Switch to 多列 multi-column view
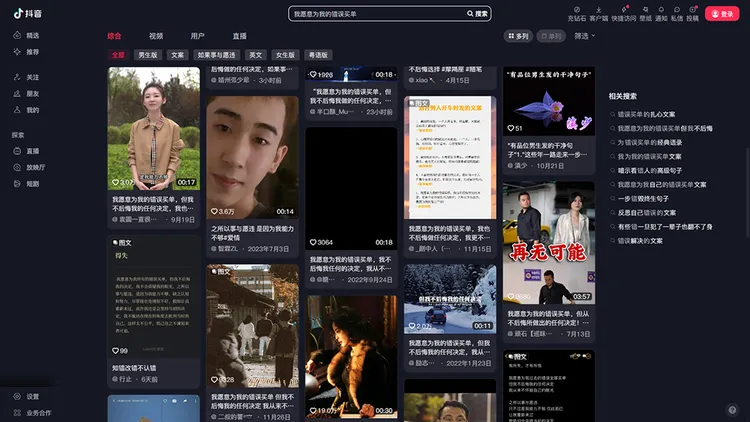 518,36
